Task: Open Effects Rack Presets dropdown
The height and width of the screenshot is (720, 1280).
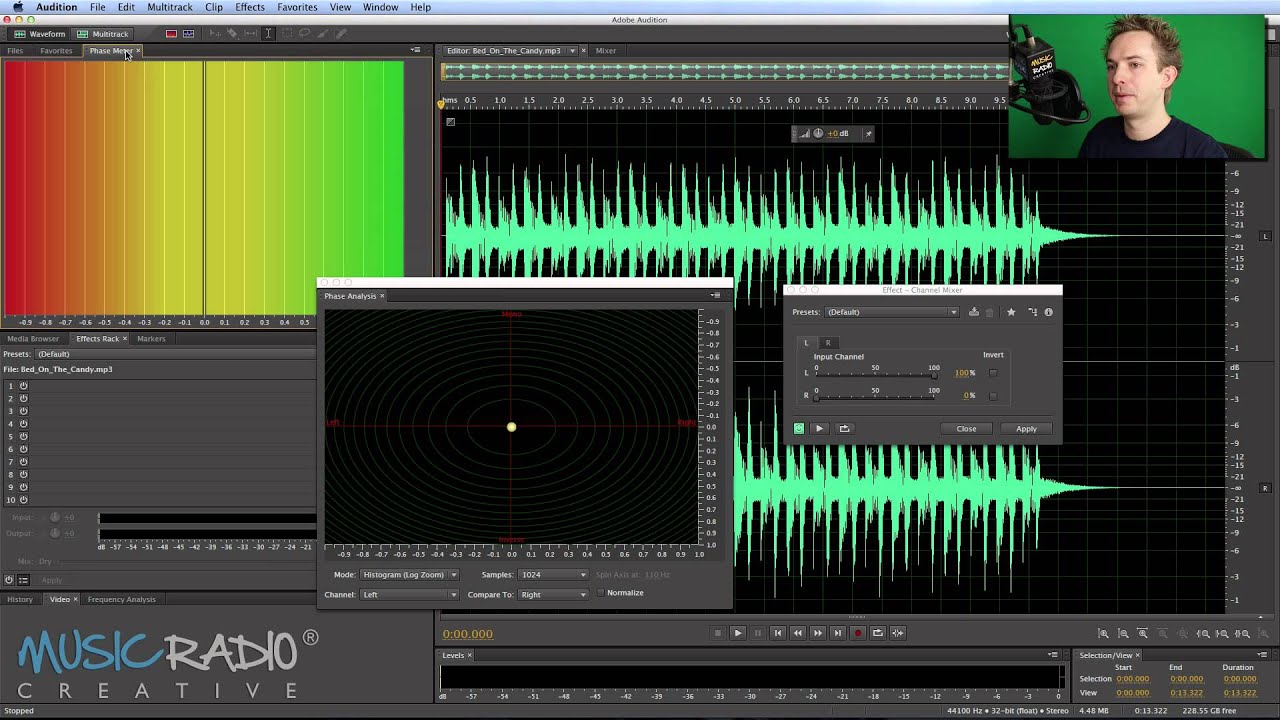Action: pyautogui.click(x=175, y=354)
